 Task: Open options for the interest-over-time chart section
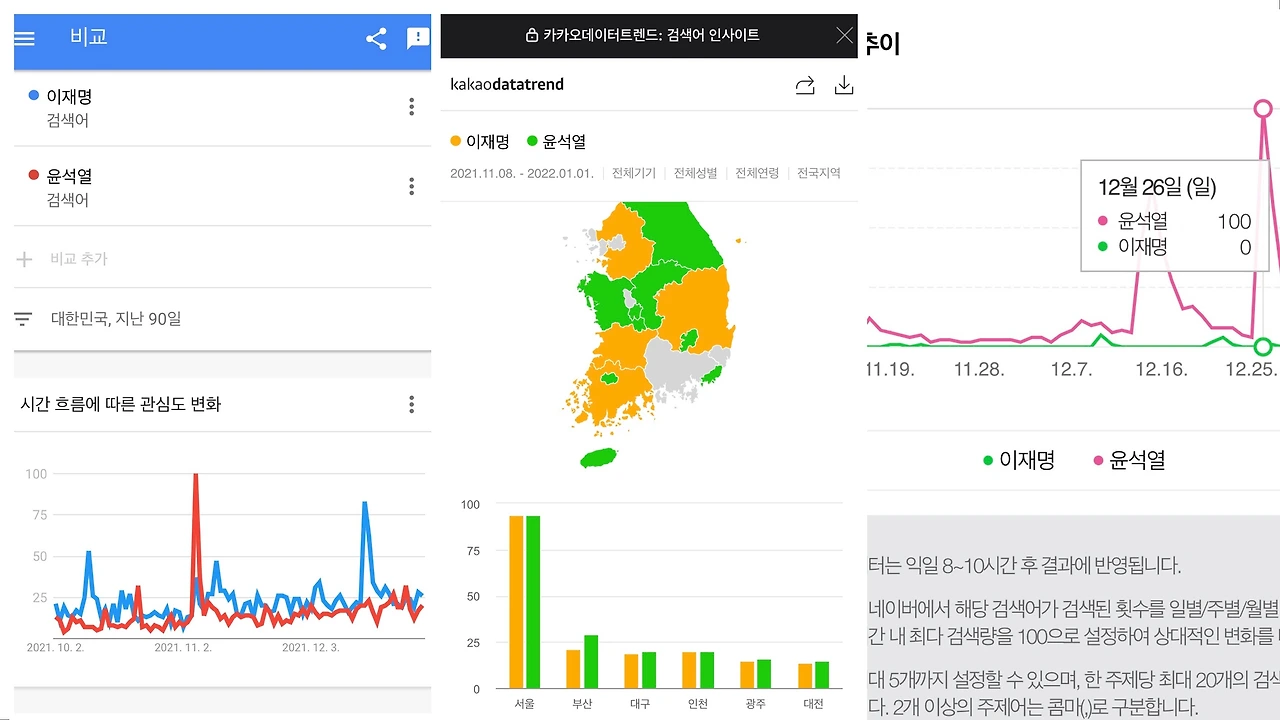point(411,404)
